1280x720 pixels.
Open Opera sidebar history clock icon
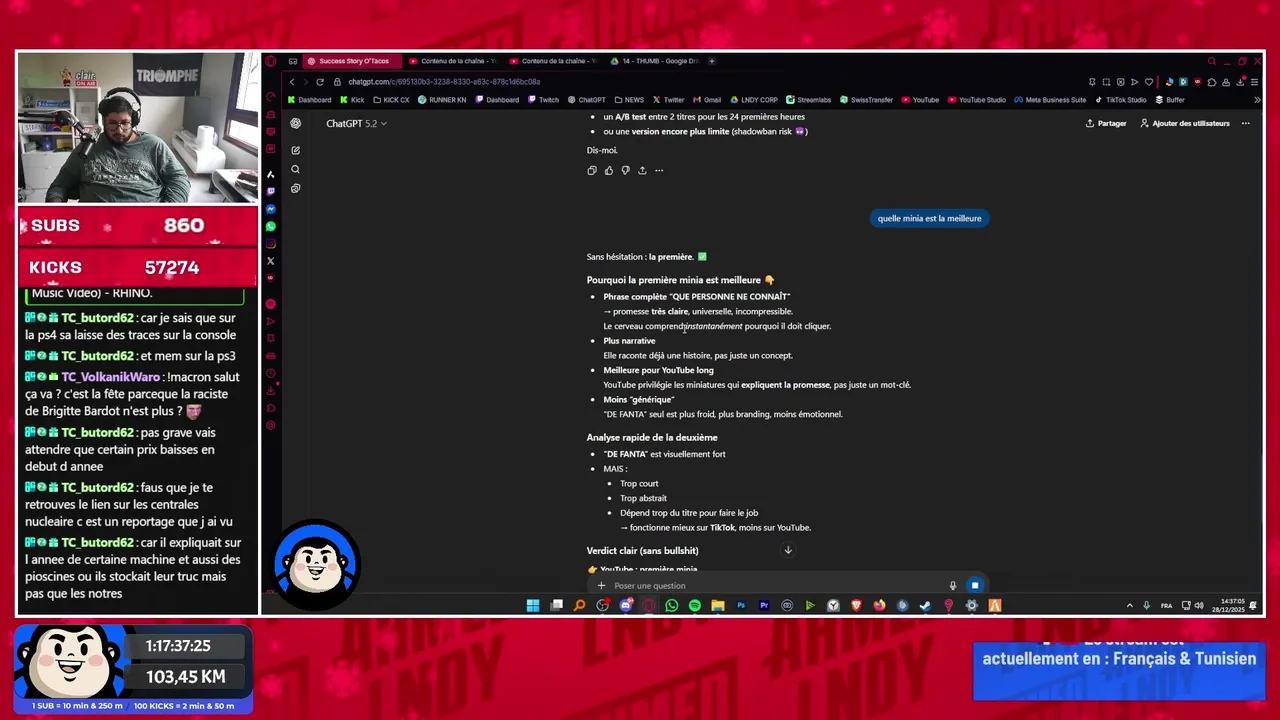click(x=270, y=373)
